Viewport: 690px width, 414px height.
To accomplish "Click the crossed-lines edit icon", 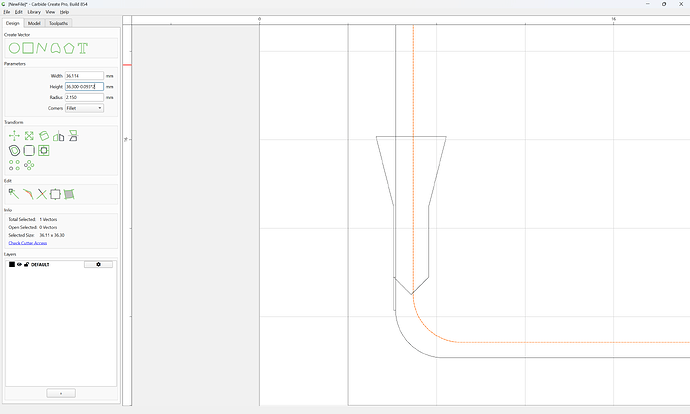I will tap(41, 194).
